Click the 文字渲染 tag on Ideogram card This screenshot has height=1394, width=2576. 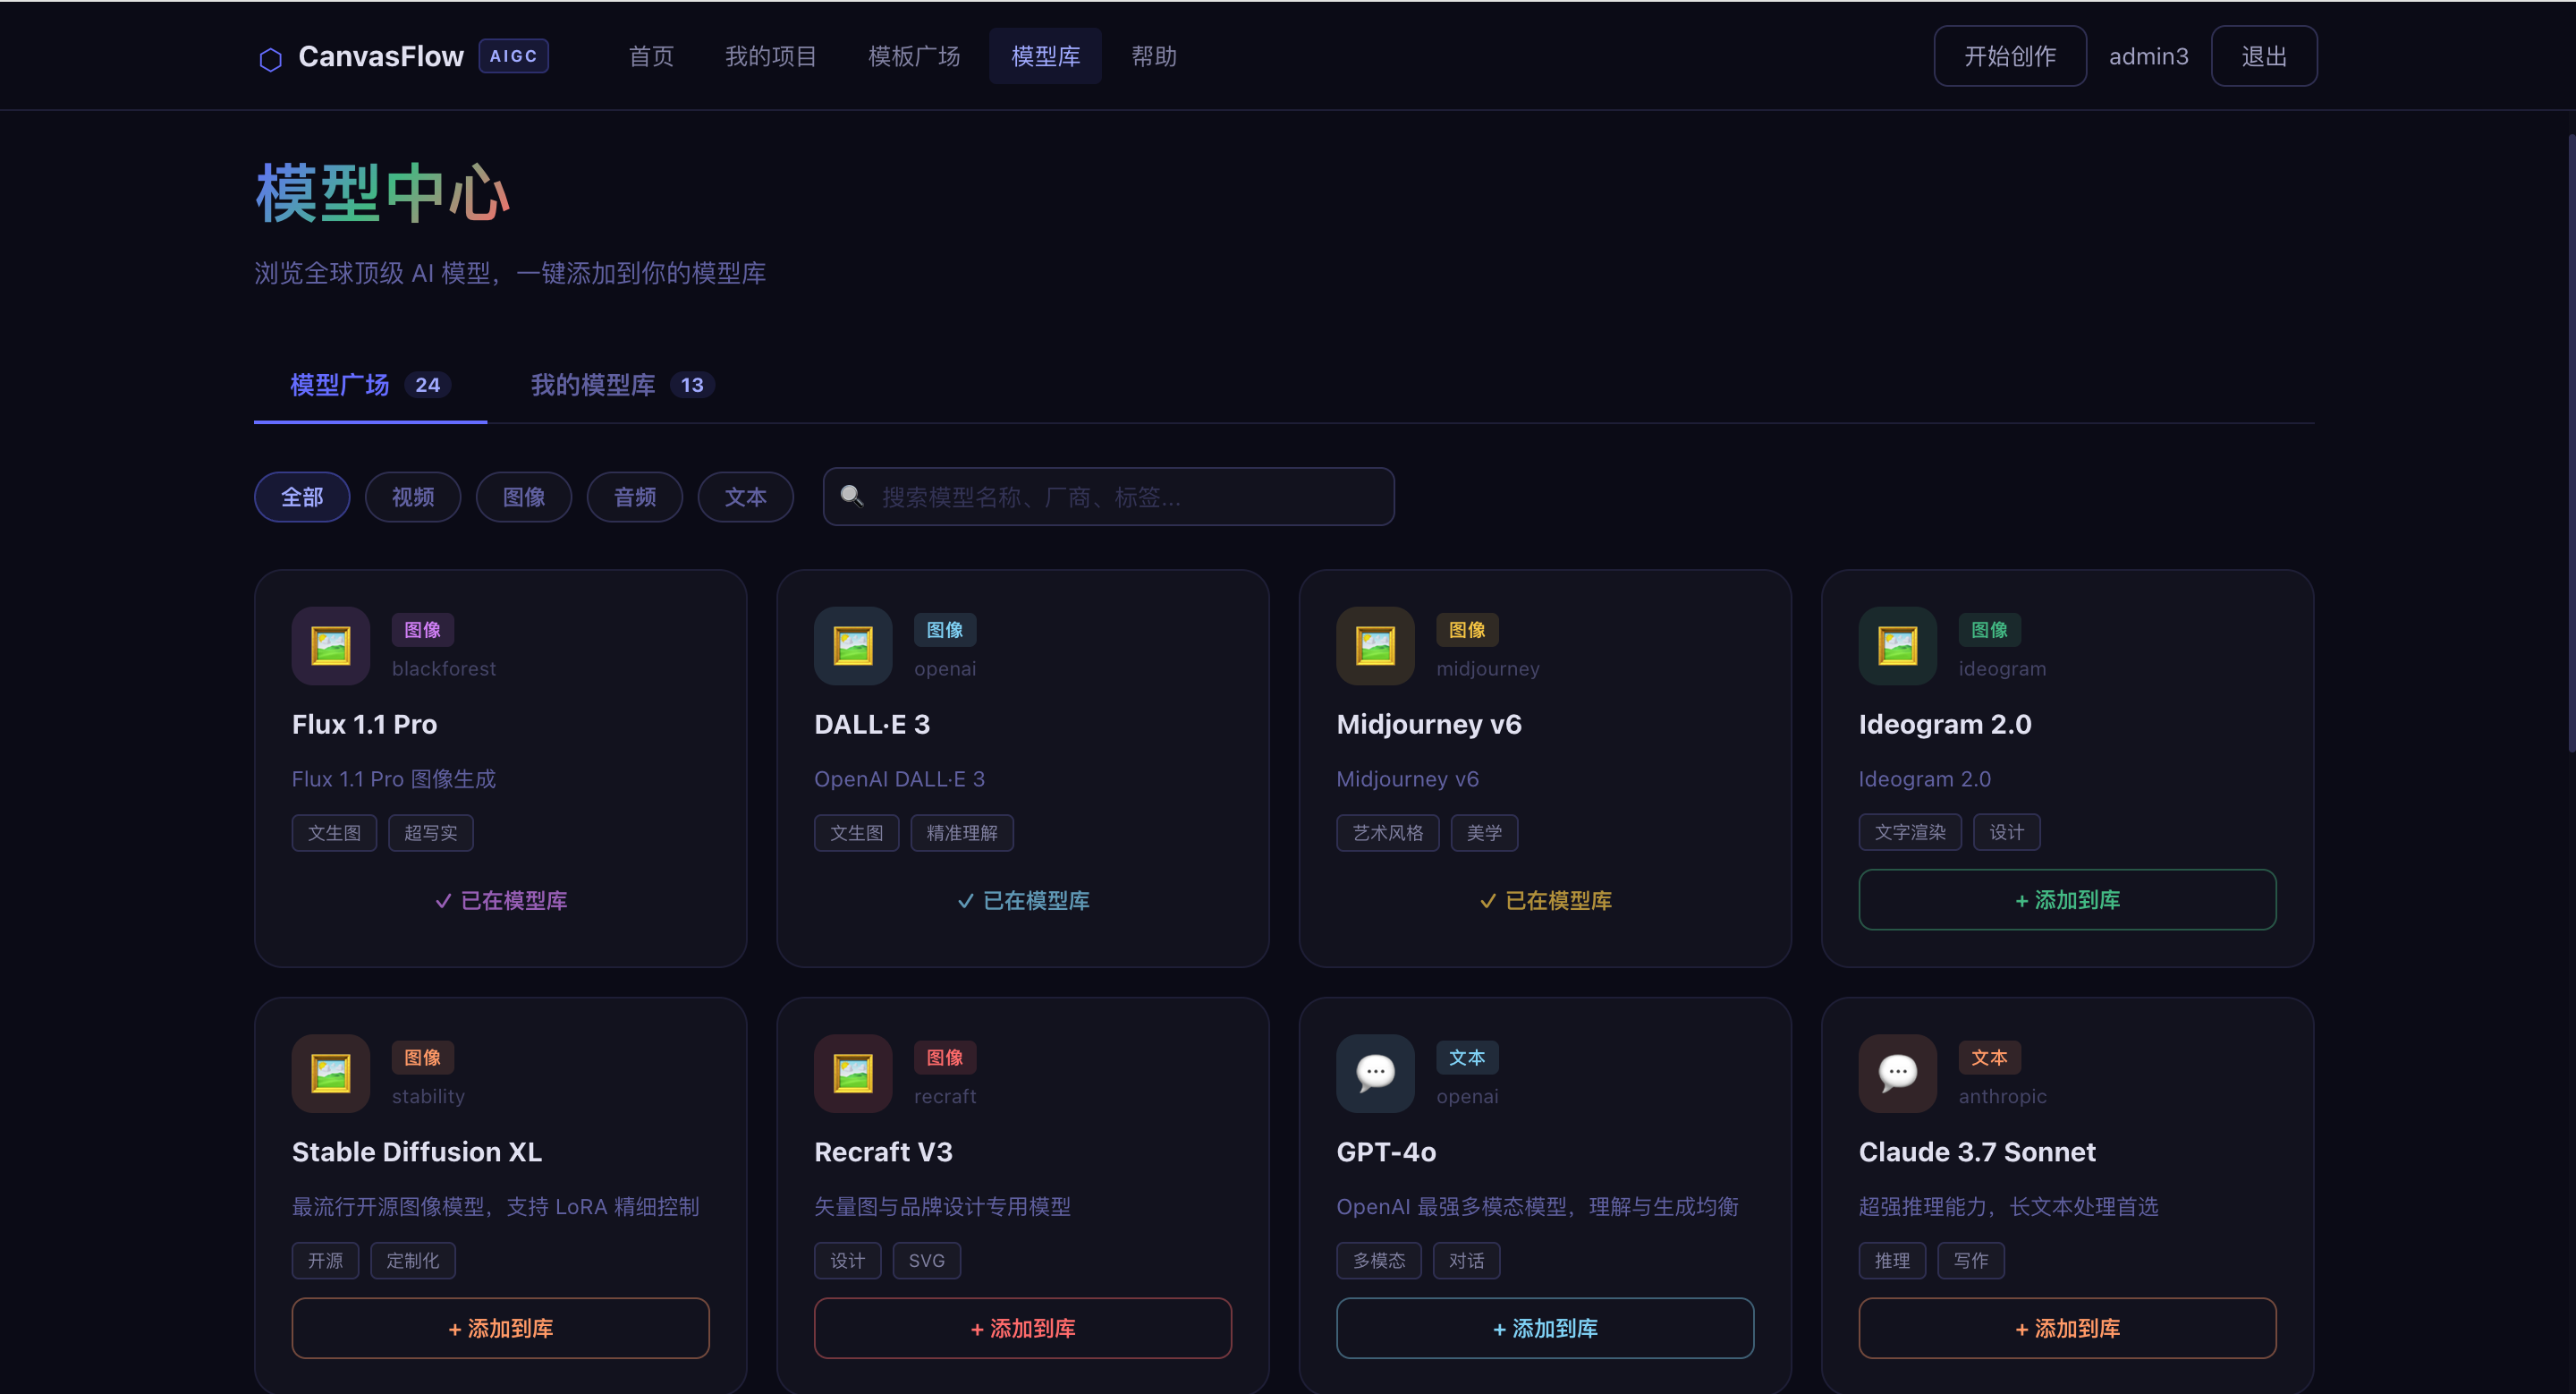pos(1910,832)
